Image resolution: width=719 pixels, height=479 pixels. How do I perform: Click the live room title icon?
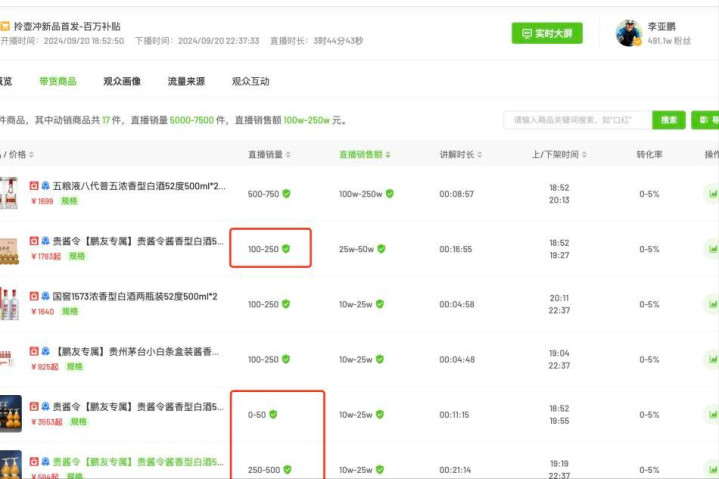click(x=5, y=26)
